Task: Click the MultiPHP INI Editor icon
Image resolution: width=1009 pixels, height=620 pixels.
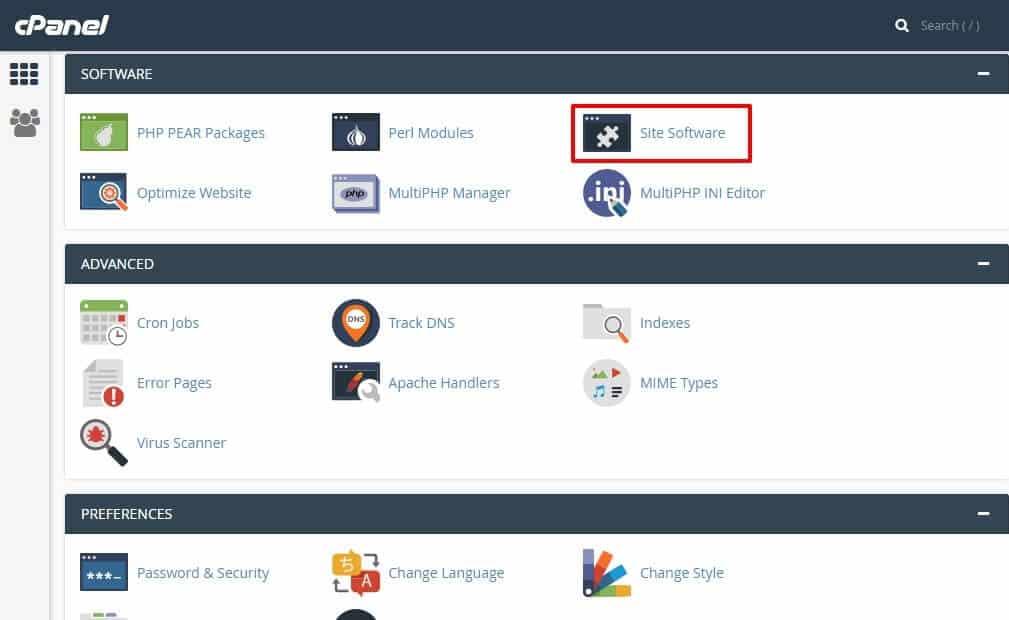Action: pos(606,193)
